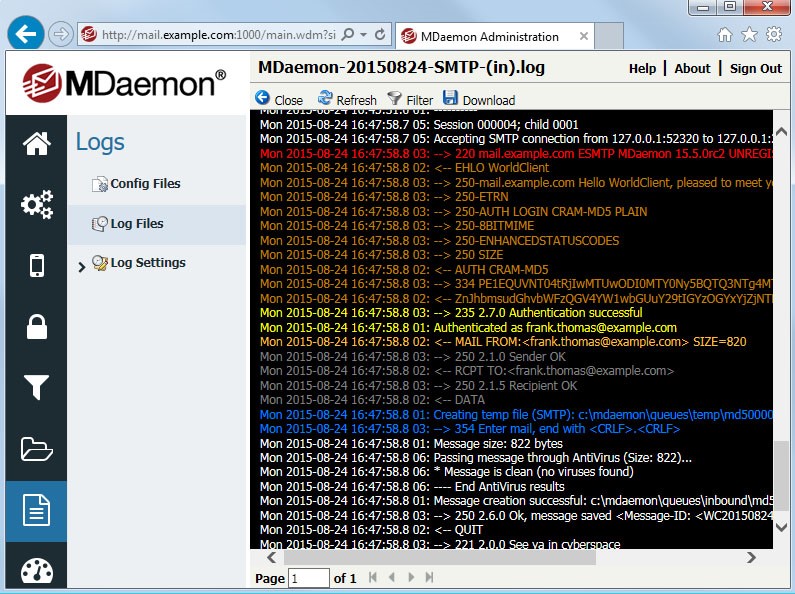Open Config Files in Logs menu
The width and height of the screenshot is (795, 594).
[x=136, y=183]
